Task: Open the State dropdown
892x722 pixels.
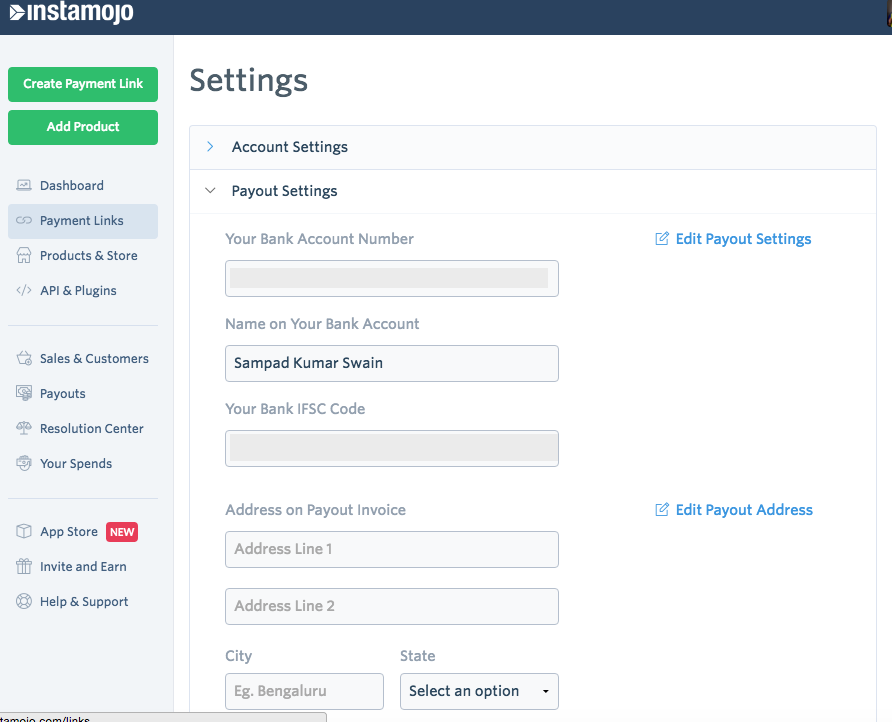Action: (479, 691)
